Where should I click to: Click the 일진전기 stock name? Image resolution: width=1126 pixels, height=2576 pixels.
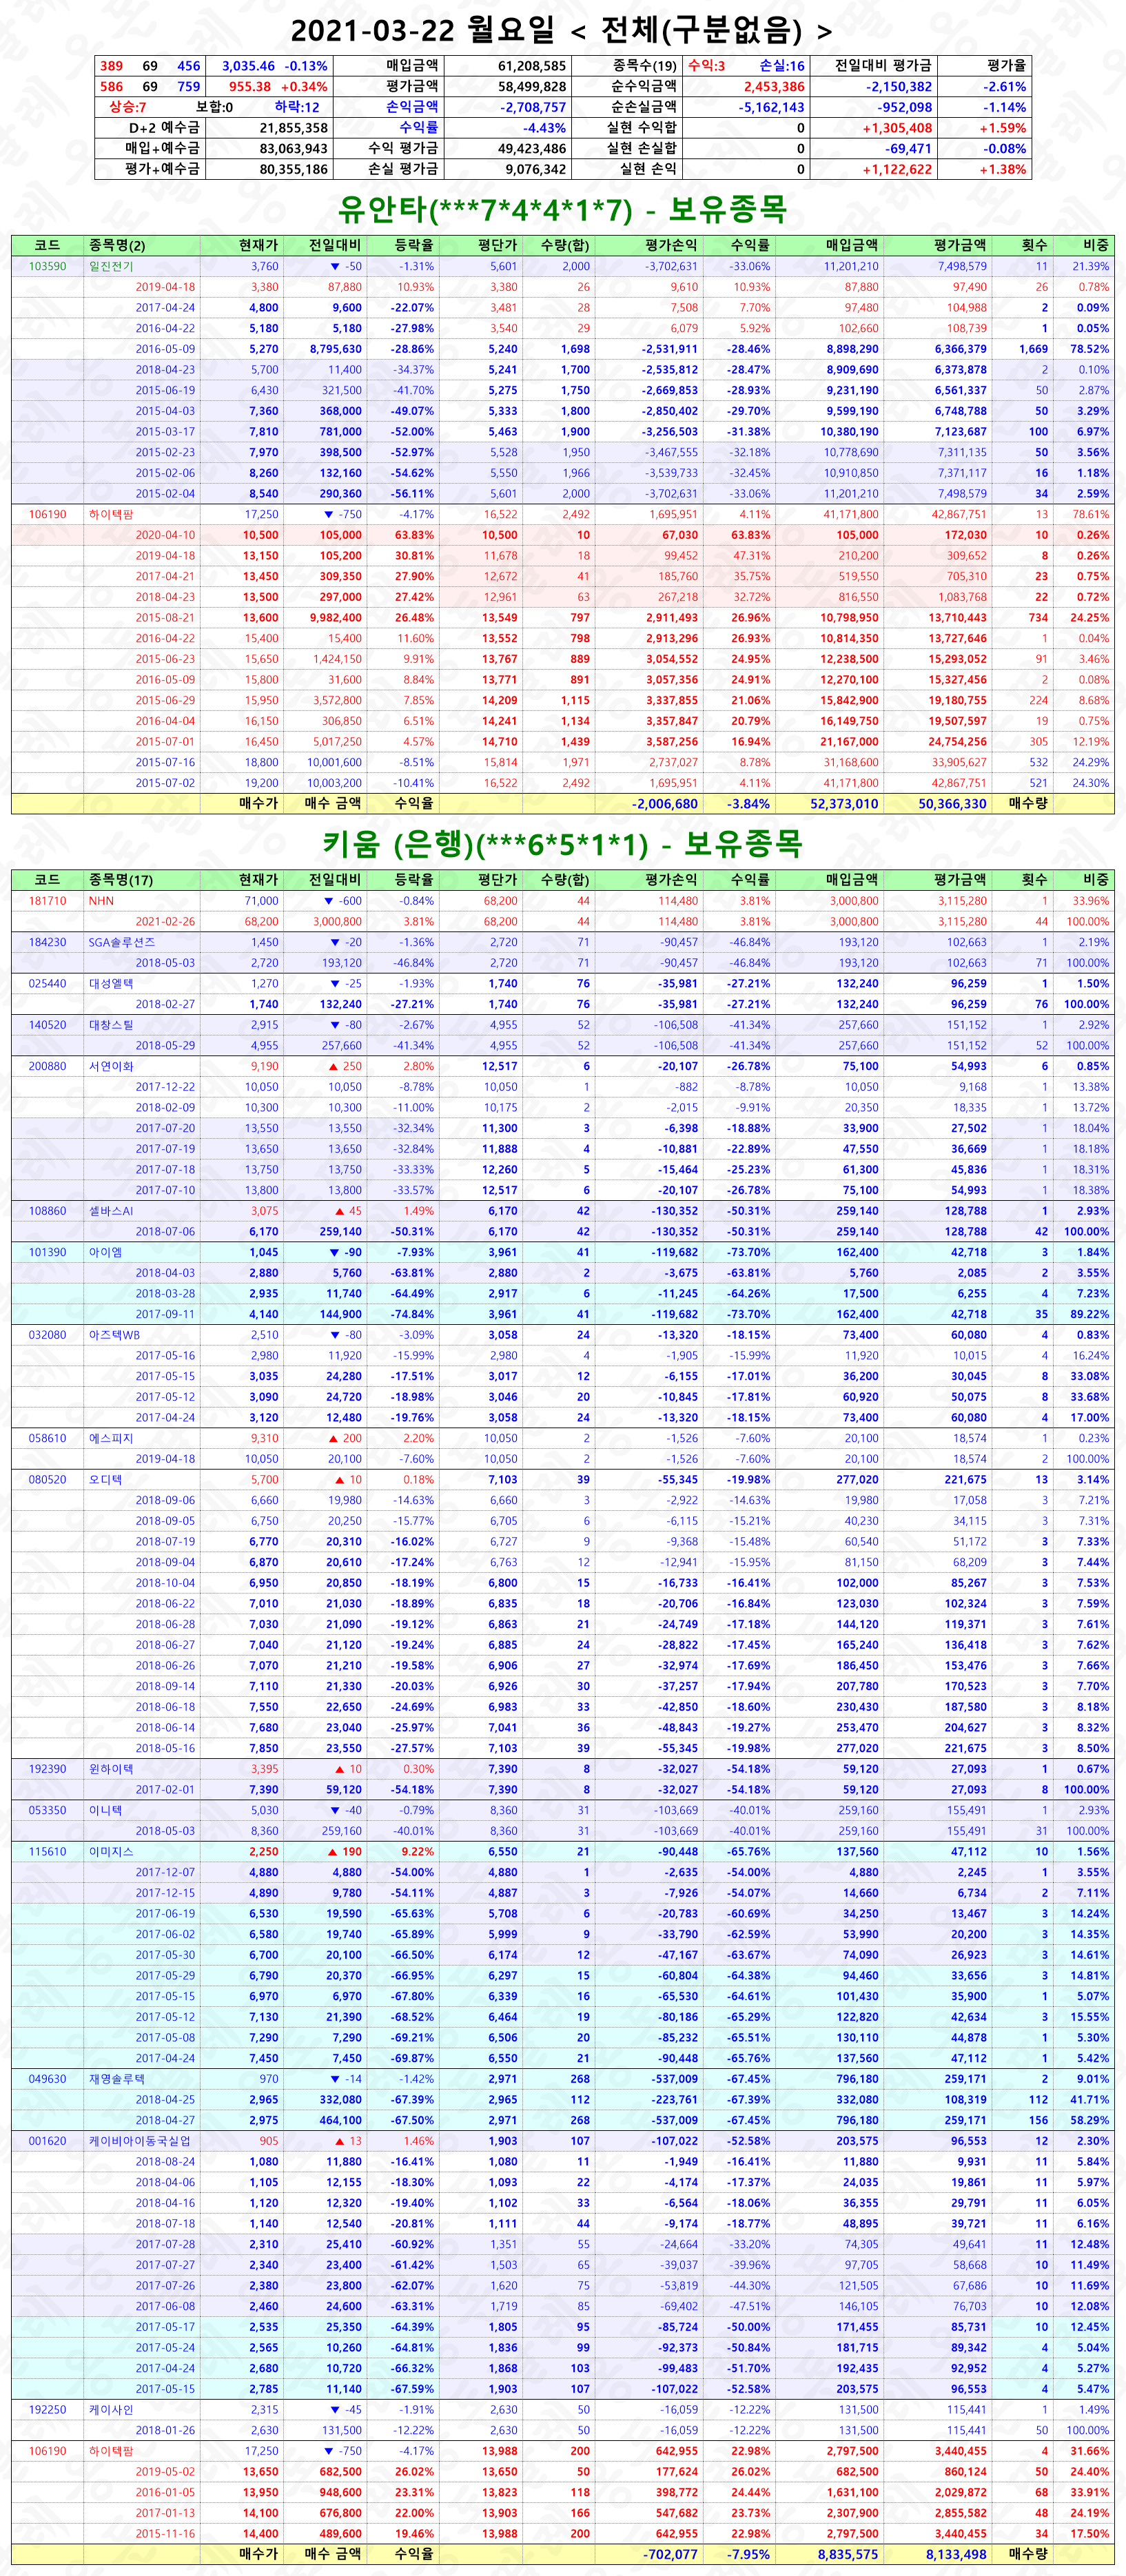111,266
